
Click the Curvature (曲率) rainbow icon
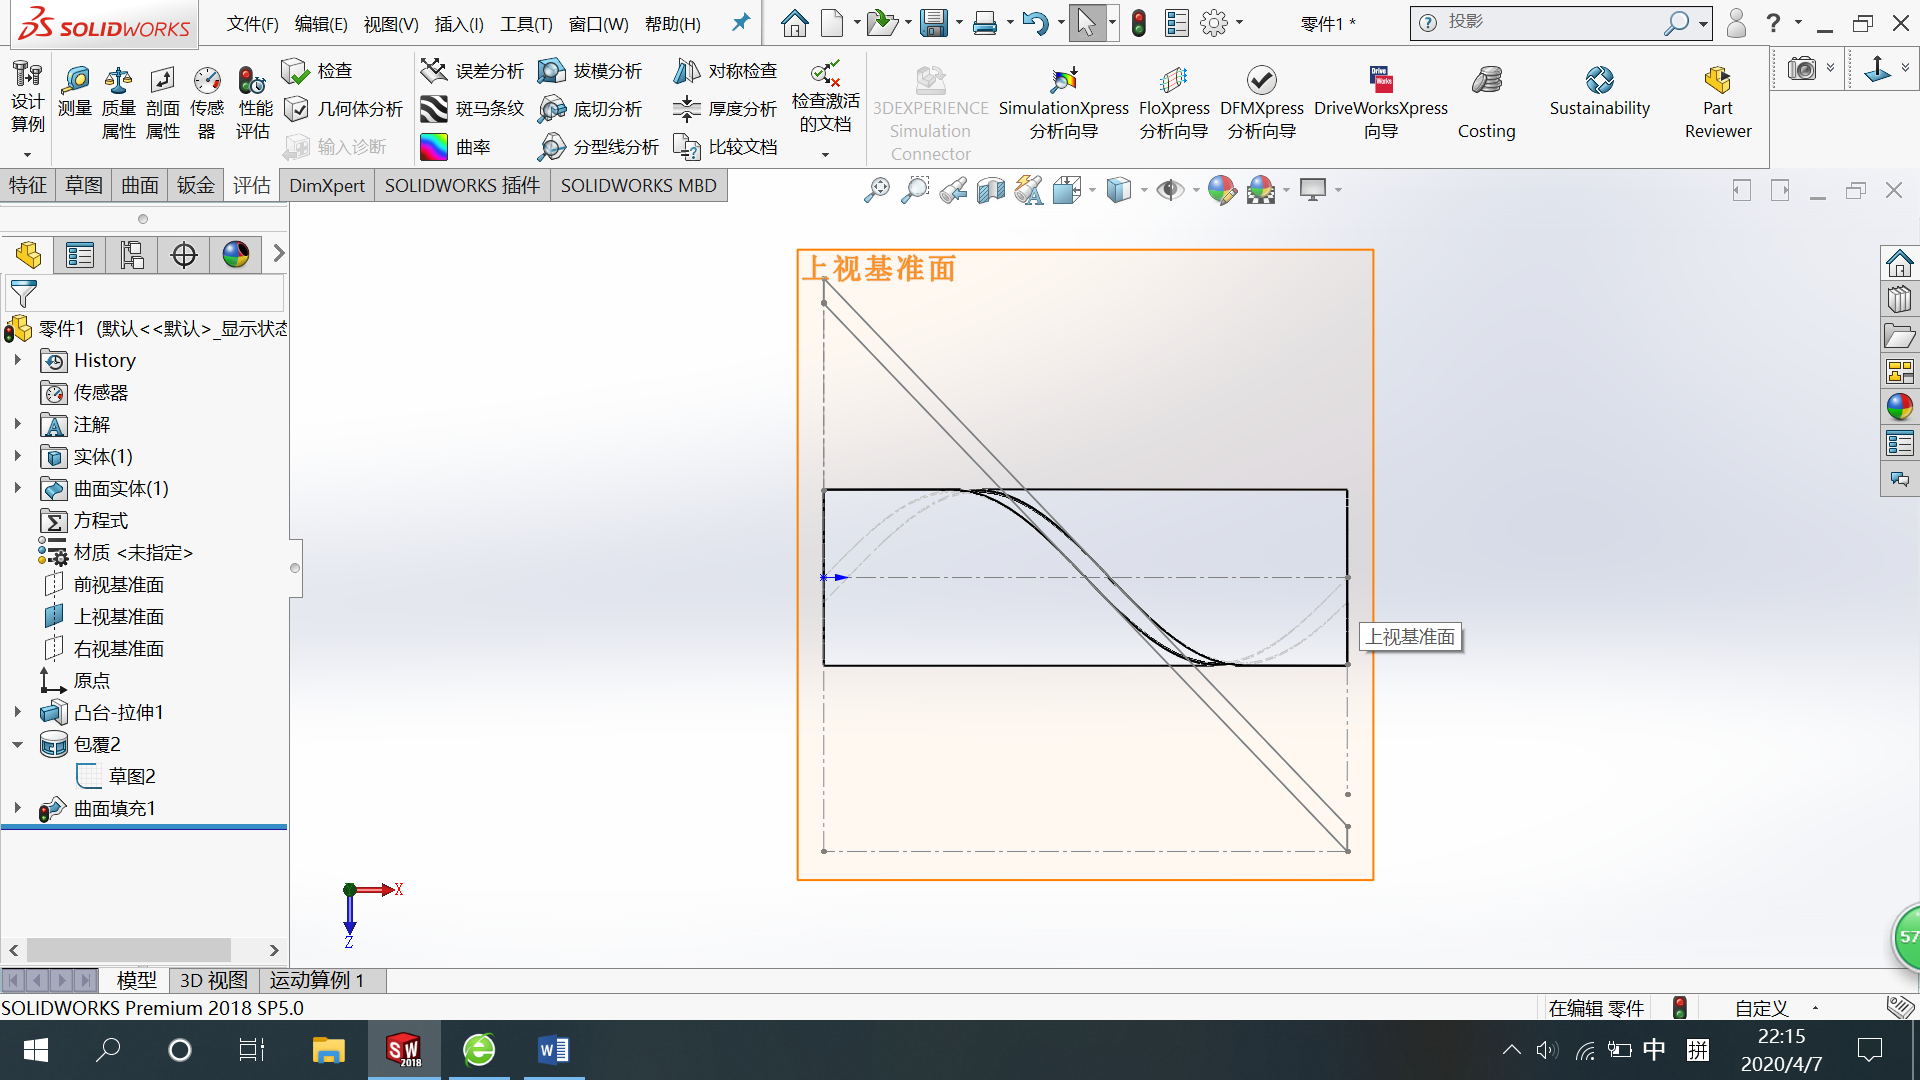(x=434, y=147)
